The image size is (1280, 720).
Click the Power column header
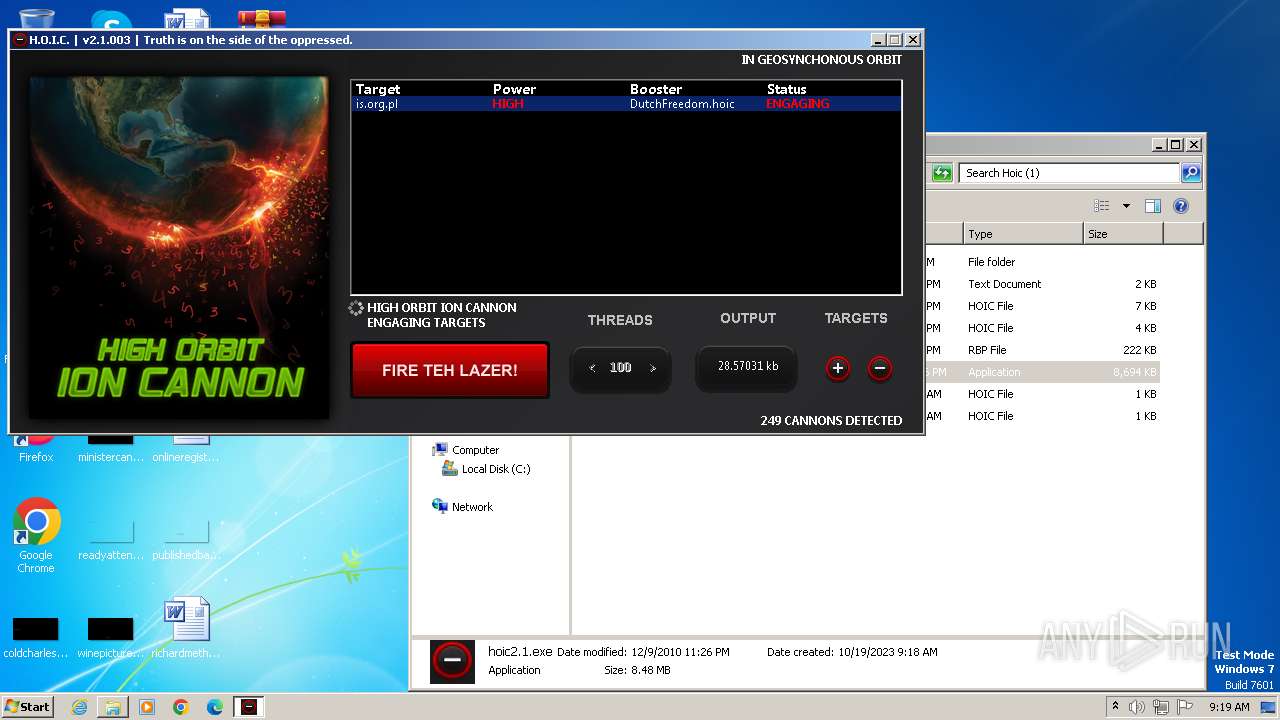point(514,89)
